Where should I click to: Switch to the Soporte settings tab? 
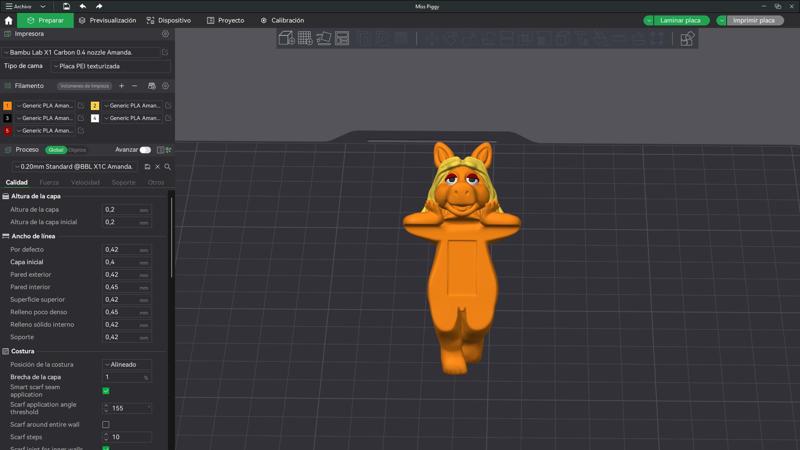pyautogui.click(x=123, y=182)
